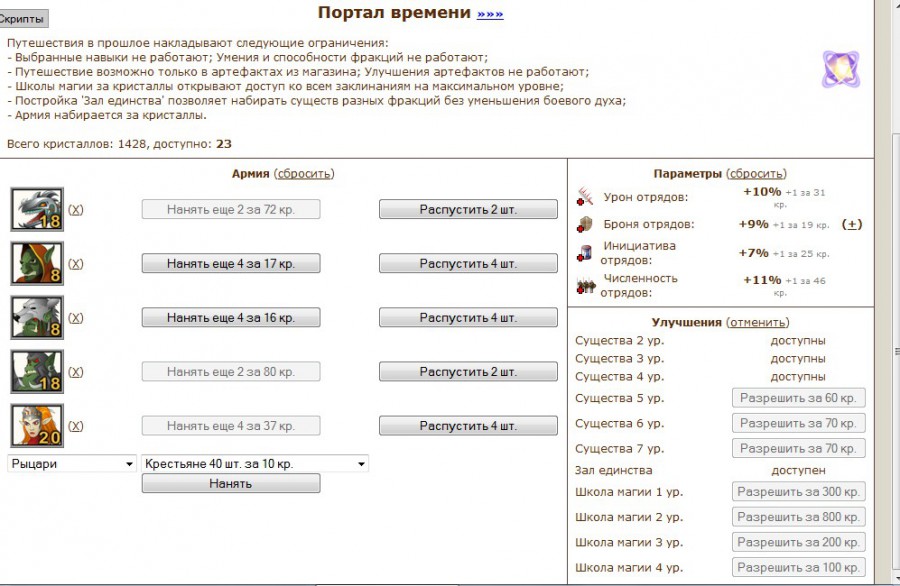Screen dimensions: 900x586
Task: Click Нанять еще 4 за 17 кр.
Action: click(231, 263)
